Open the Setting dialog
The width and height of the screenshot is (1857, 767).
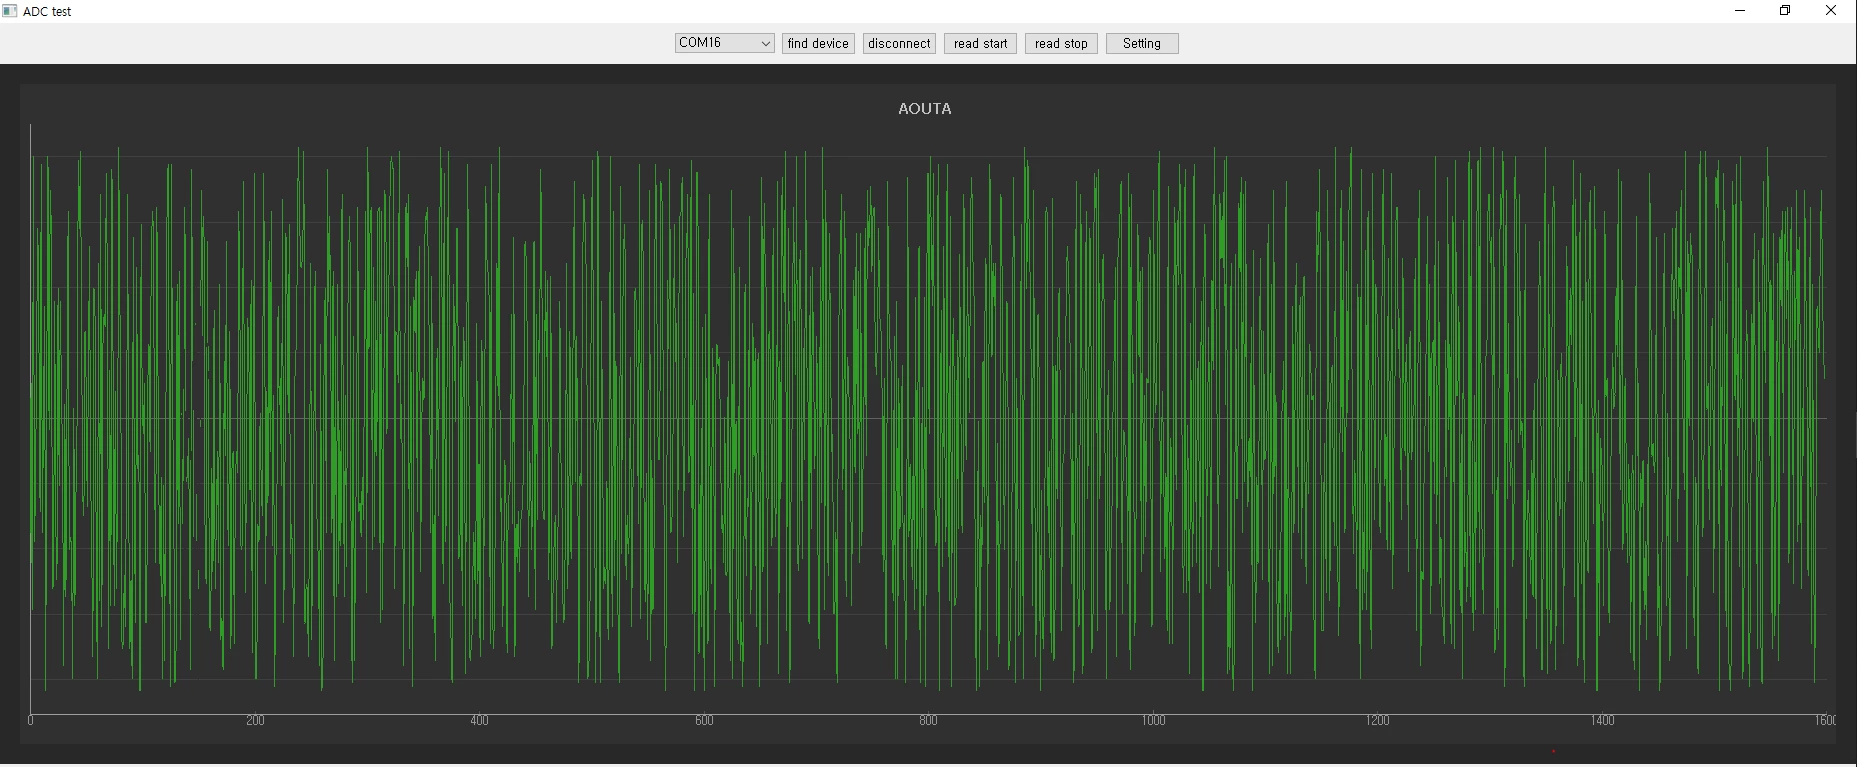1142,43
